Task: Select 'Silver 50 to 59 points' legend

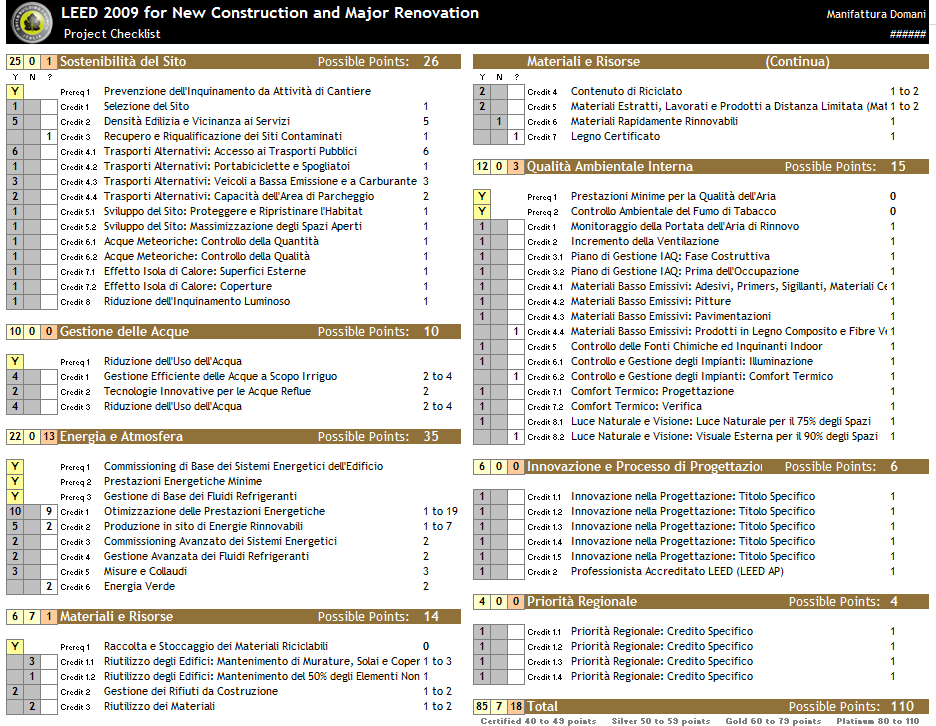Action: click(661, 721)
